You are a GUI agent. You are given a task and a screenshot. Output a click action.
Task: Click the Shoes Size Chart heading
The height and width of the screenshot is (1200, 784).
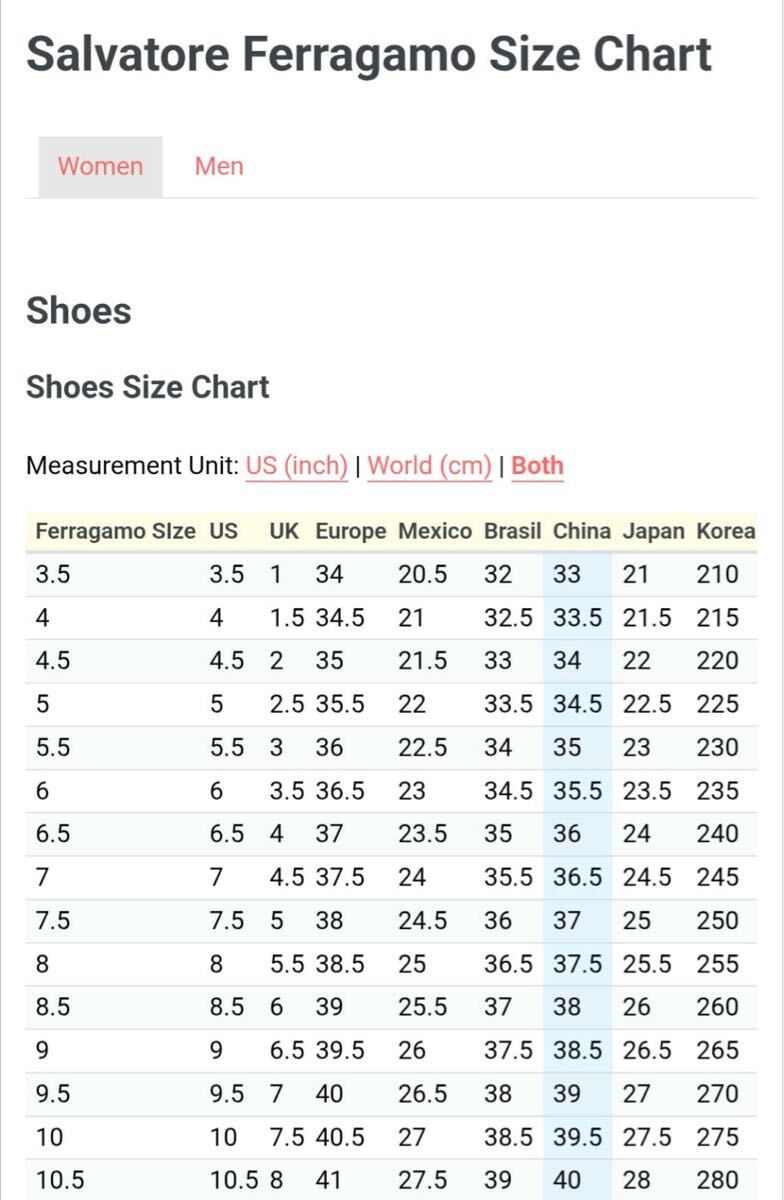click(148, 387)
